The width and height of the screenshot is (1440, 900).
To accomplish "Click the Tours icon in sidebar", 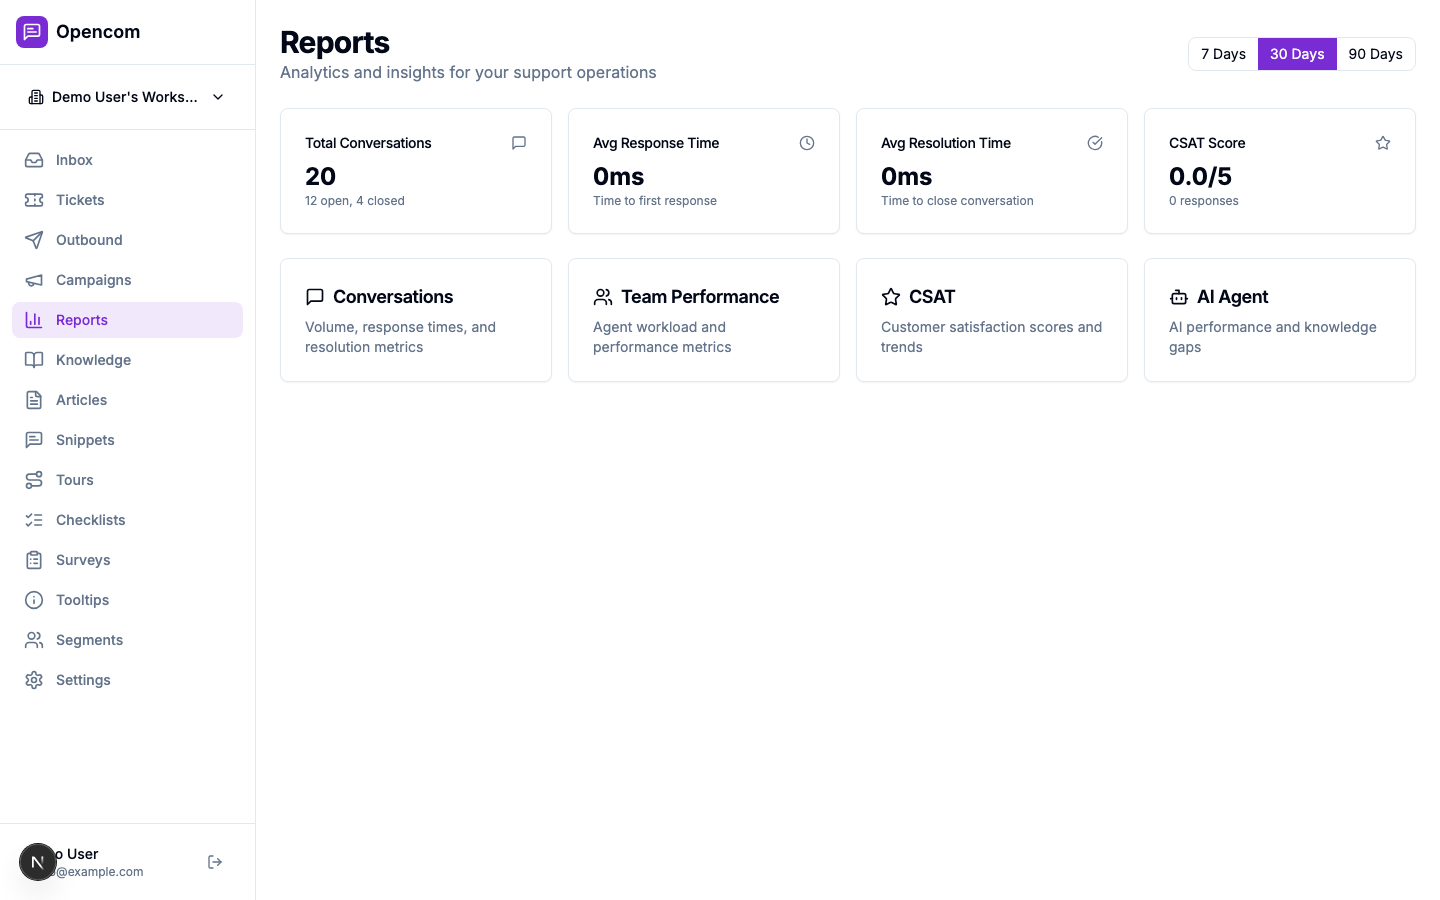I will tap(34, 479).
